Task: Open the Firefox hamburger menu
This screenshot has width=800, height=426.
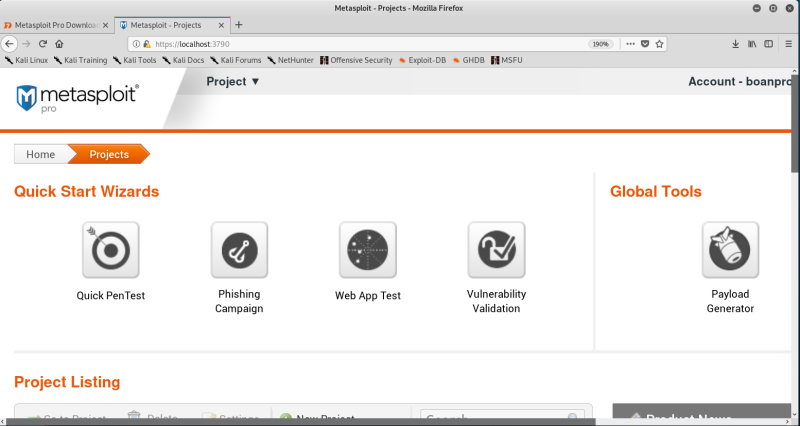Action: point(789,44)
